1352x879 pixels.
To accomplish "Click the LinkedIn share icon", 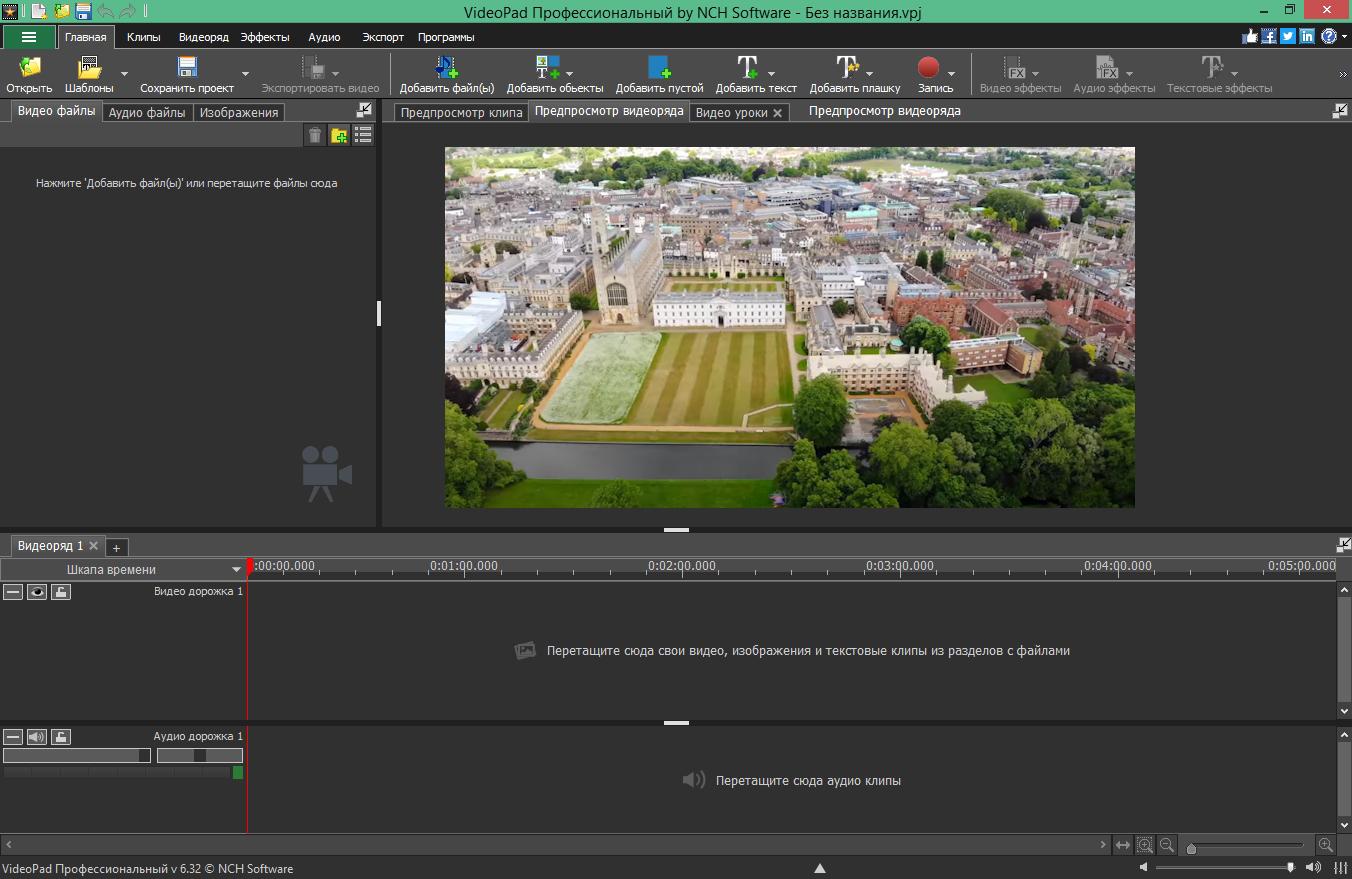I will [x=1307, y=36].
